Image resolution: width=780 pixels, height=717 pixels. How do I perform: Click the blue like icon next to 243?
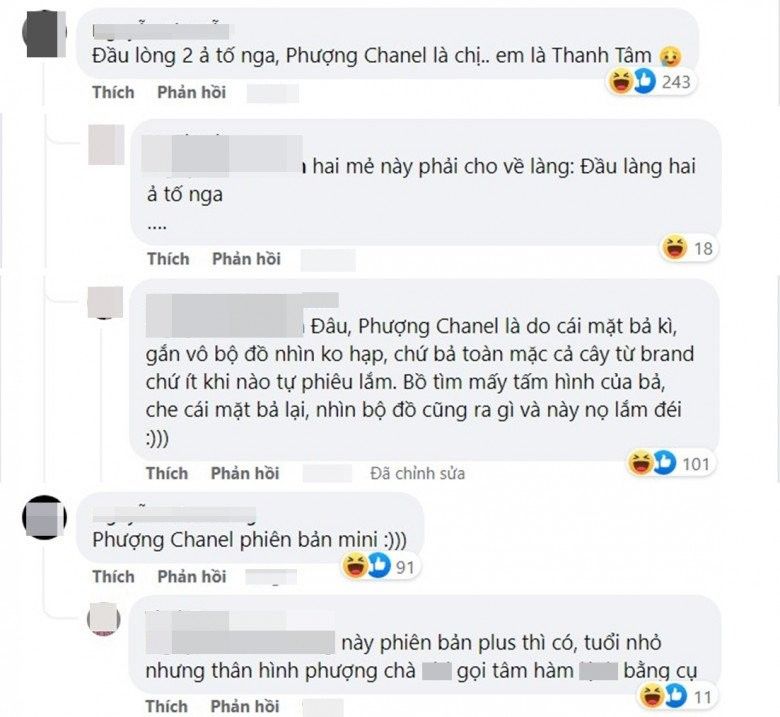[644, 81]
